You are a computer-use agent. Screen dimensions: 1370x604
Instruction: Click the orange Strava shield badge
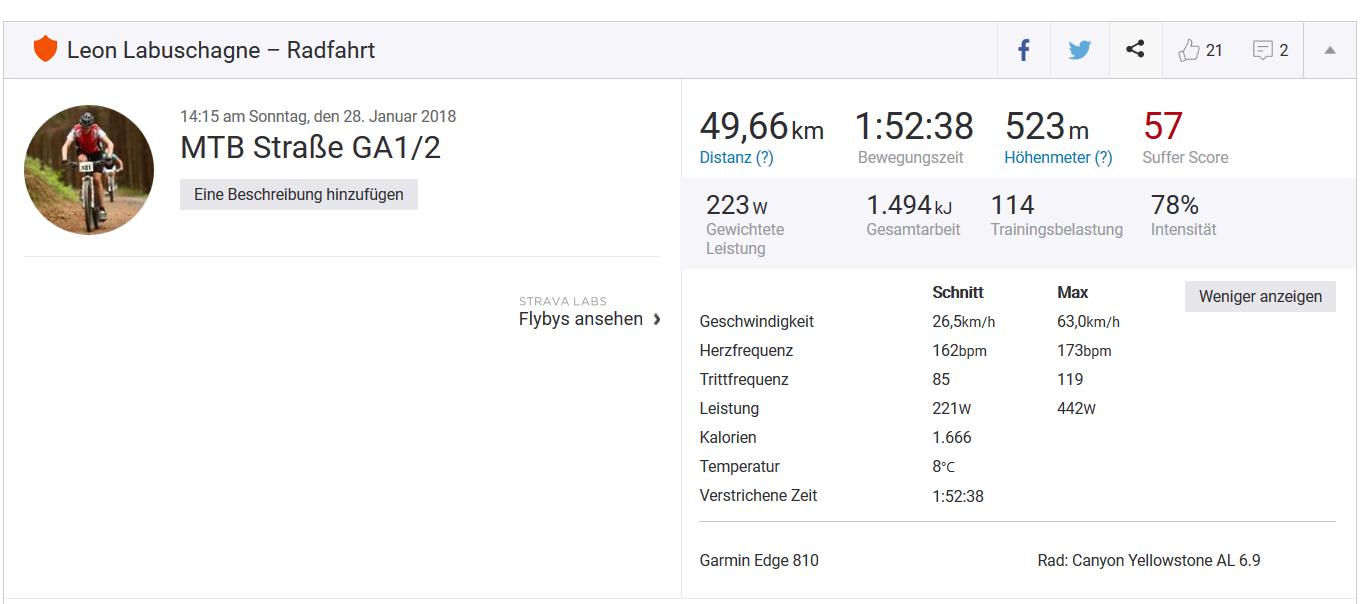pyautogui.click(x=45, y=49)
